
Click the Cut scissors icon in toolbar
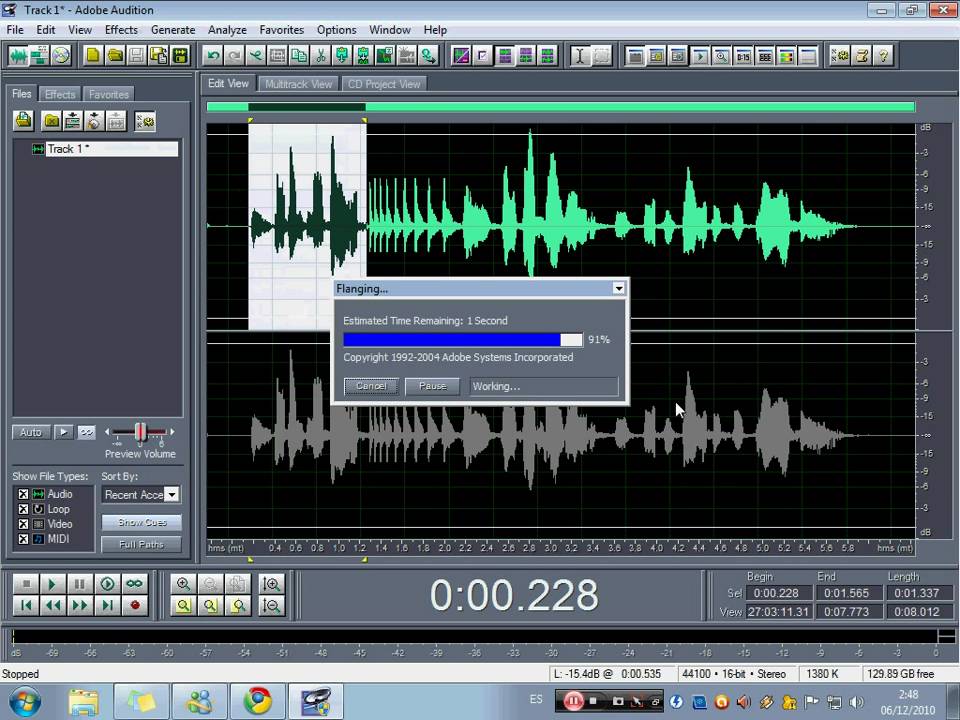[321, 56]
